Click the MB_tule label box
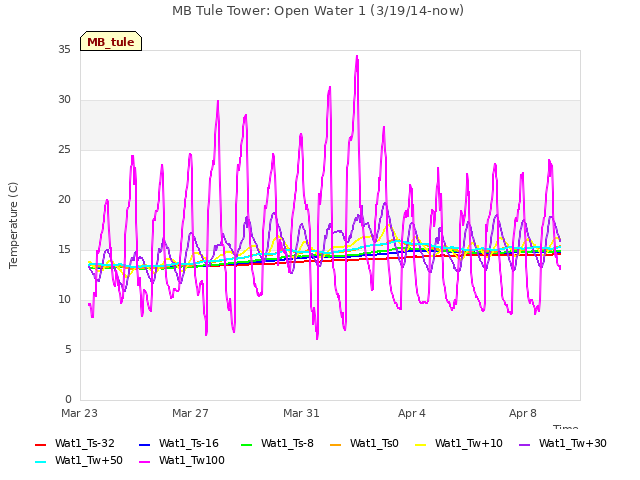This screenshot has width=640, height=480. (111, 41)
